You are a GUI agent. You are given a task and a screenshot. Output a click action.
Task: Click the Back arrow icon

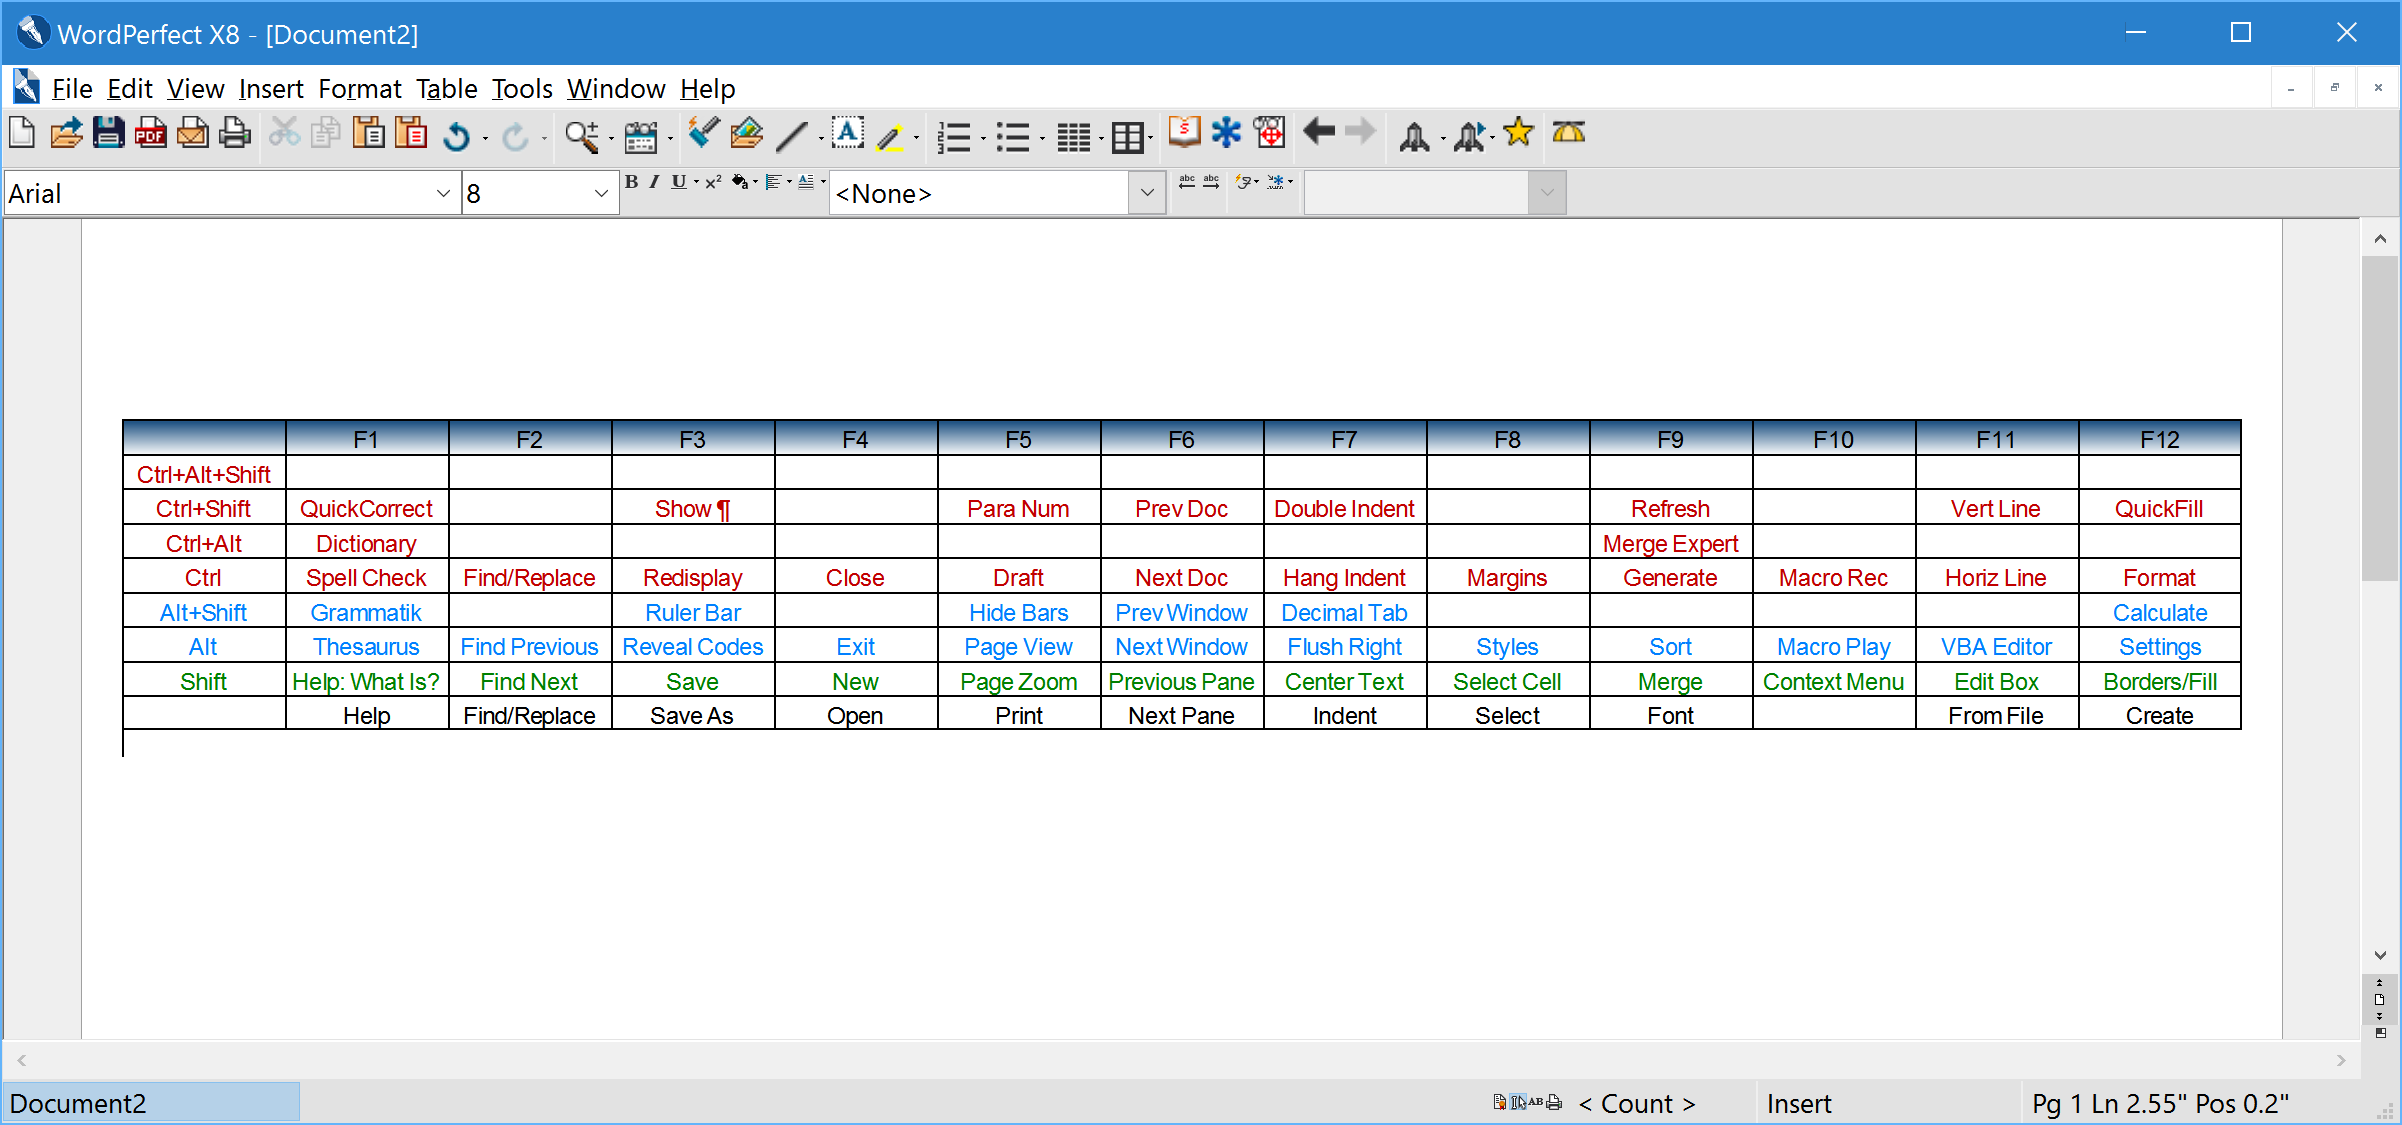click(1319, 132)
